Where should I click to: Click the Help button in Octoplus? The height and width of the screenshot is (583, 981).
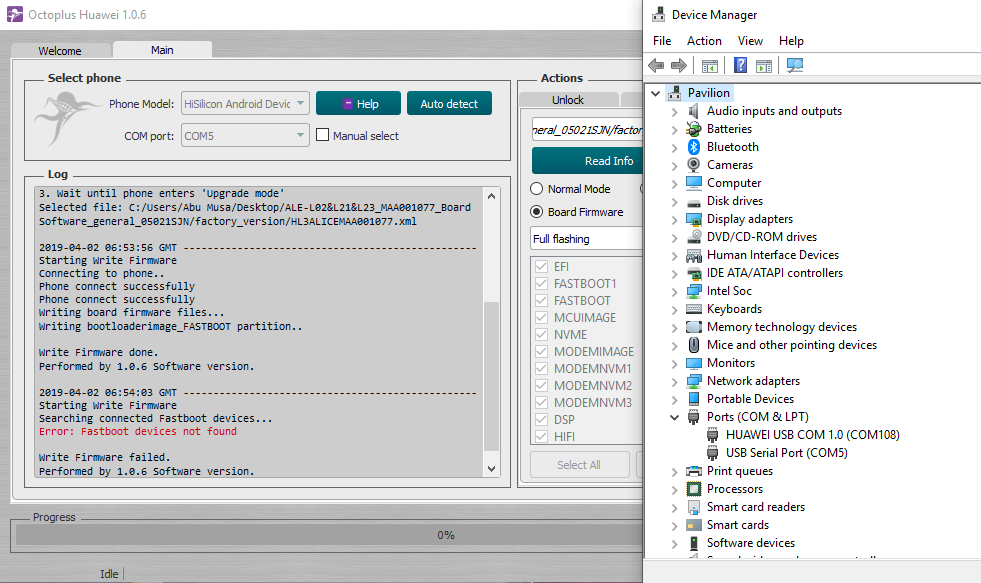[x=358, y=103]
